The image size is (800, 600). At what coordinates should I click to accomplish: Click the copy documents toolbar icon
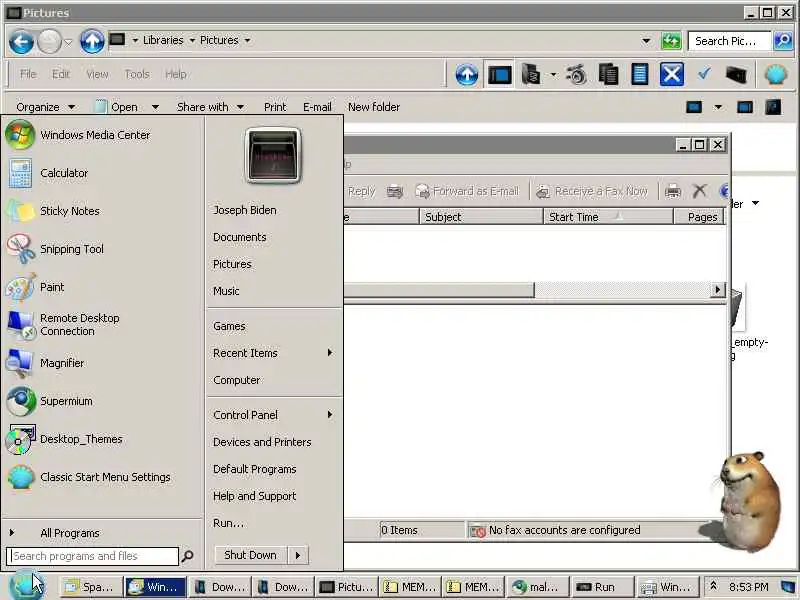click(608, 75)
